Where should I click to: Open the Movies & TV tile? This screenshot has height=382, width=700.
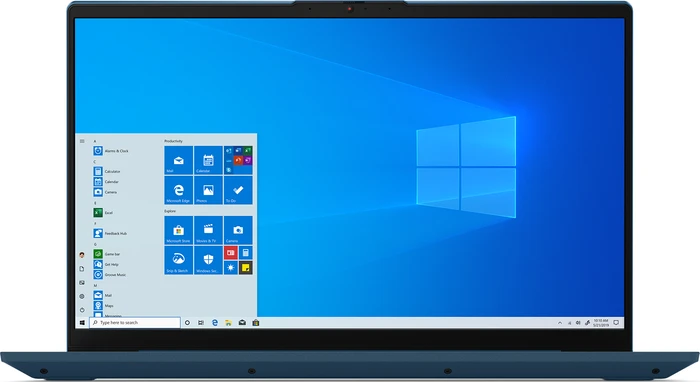point(208,230)
